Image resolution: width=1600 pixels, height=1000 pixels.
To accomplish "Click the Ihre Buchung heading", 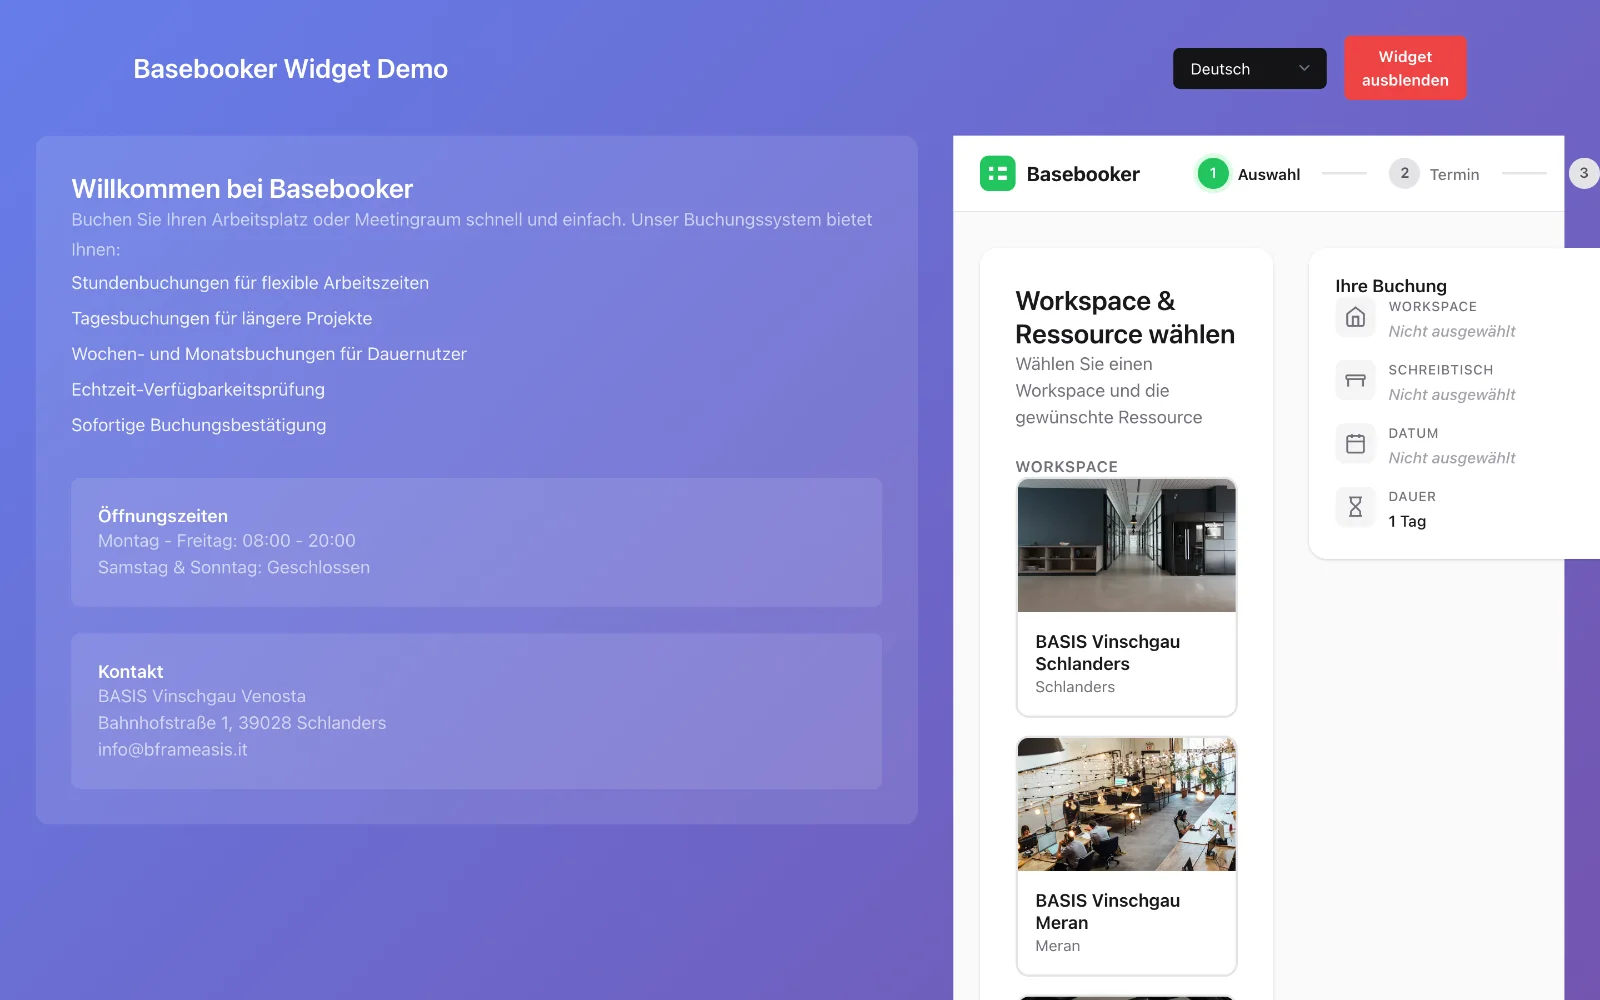I will point(1391,286).
